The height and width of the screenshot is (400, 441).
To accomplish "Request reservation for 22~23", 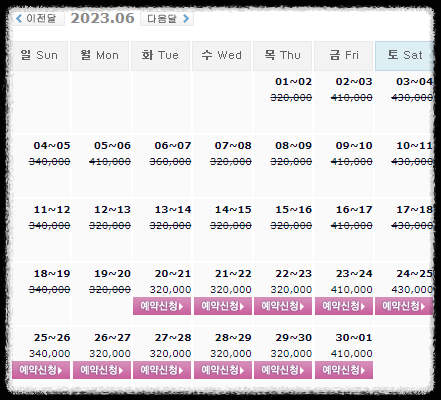I will point(283,306).
